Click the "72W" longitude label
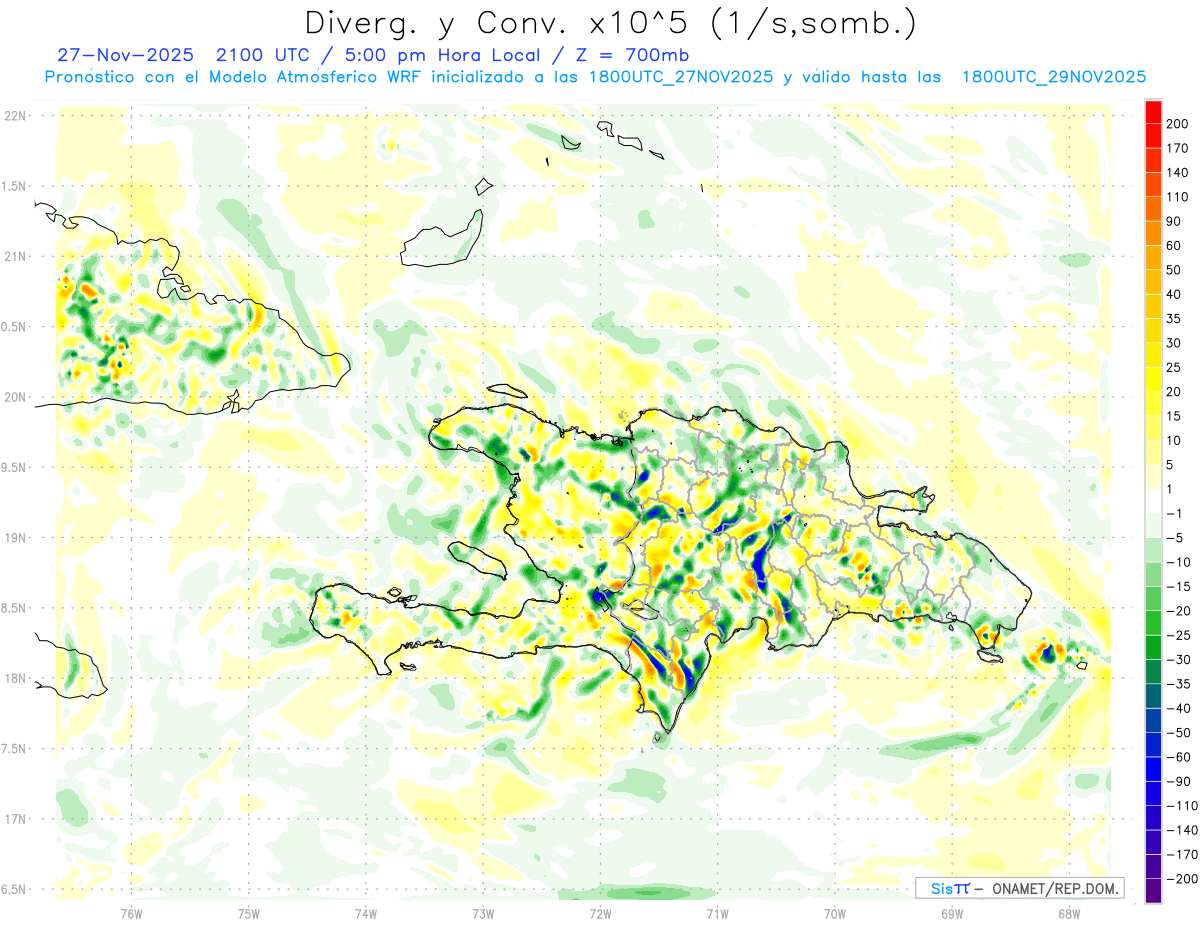 tap(600, 914)
